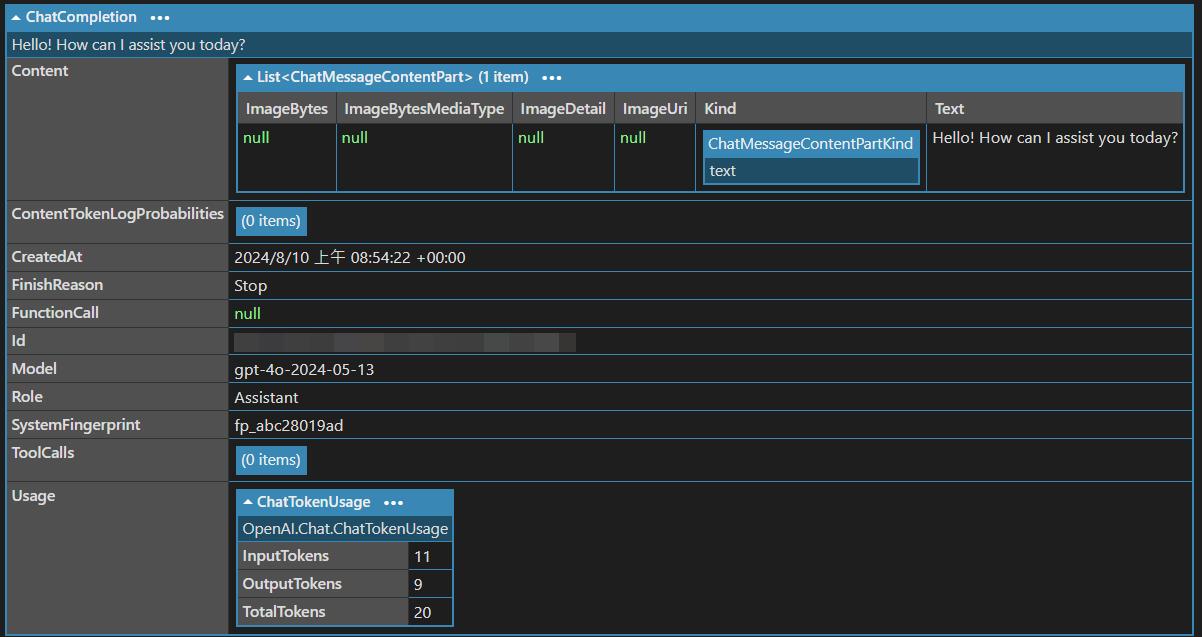Image resolution: width=1202 pixels, height=637 pixels.
Task: Click the SystemFingerprint value fp_abc28019ad
Action: (289, 426)
